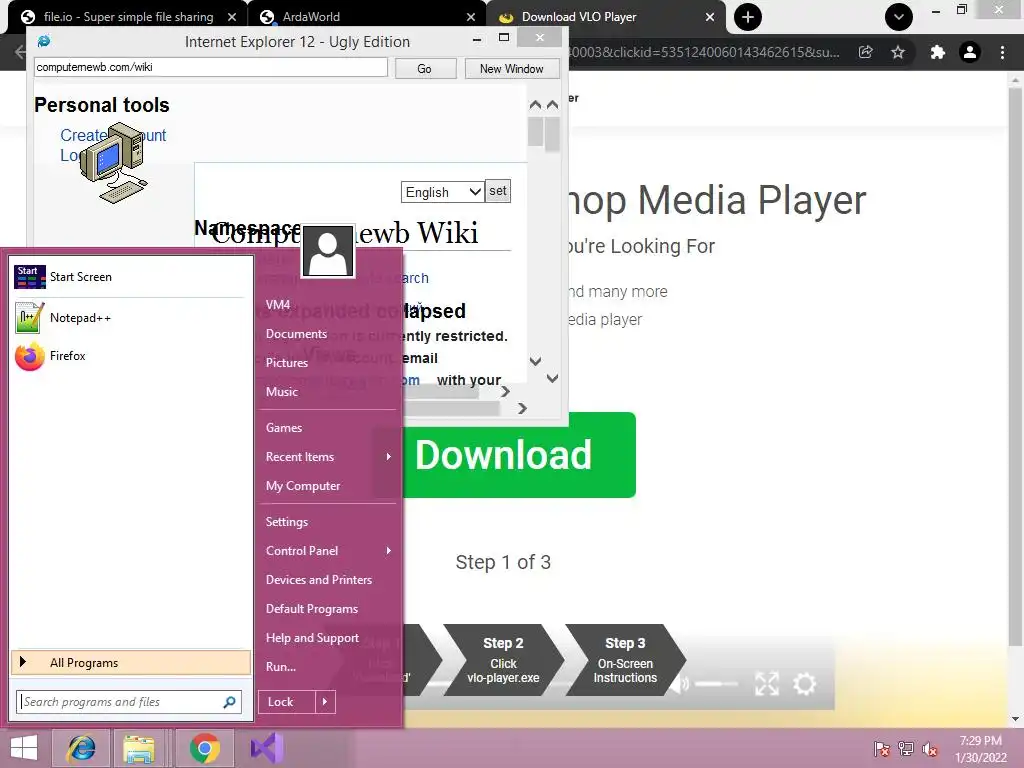The height and width of the screenshot is (768, 1024).
Task: Click the Action Center flag tray icon
Action: pos(881,749)
